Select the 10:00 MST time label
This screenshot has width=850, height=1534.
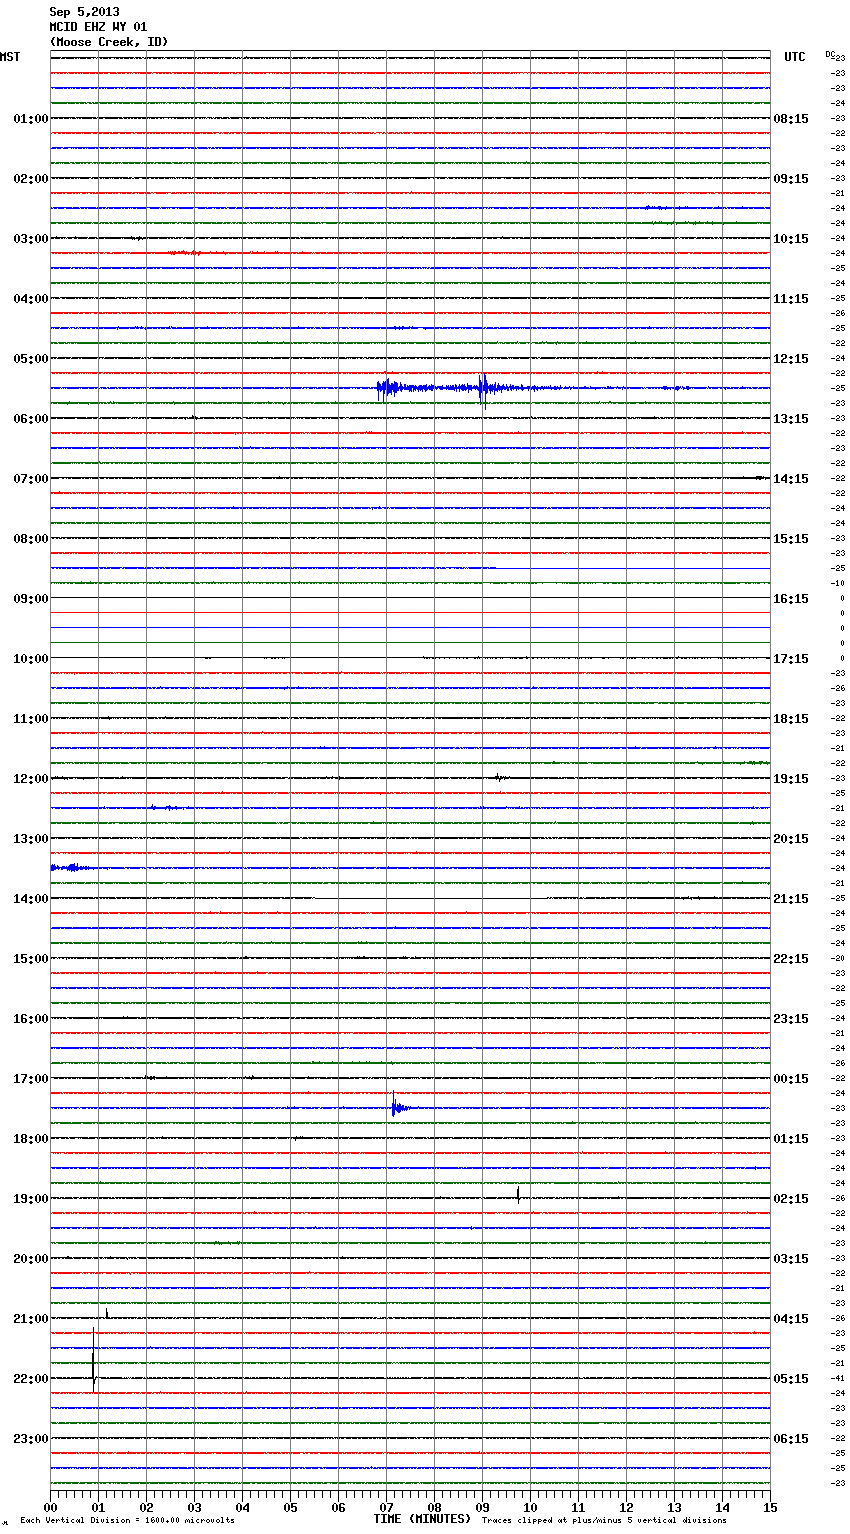point(30,659)
